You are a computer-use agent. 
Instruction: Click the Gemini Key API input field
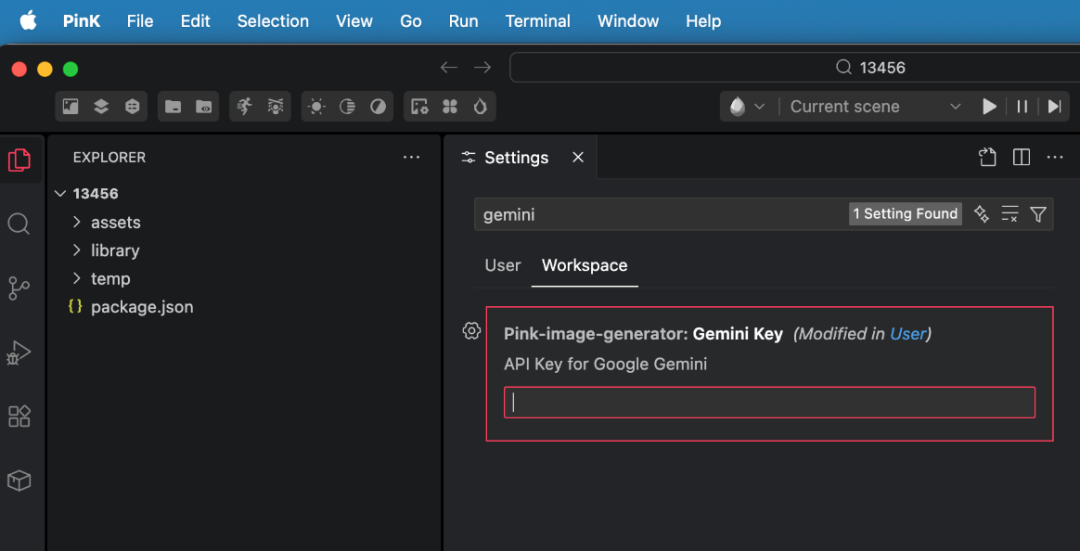[769, 402]
